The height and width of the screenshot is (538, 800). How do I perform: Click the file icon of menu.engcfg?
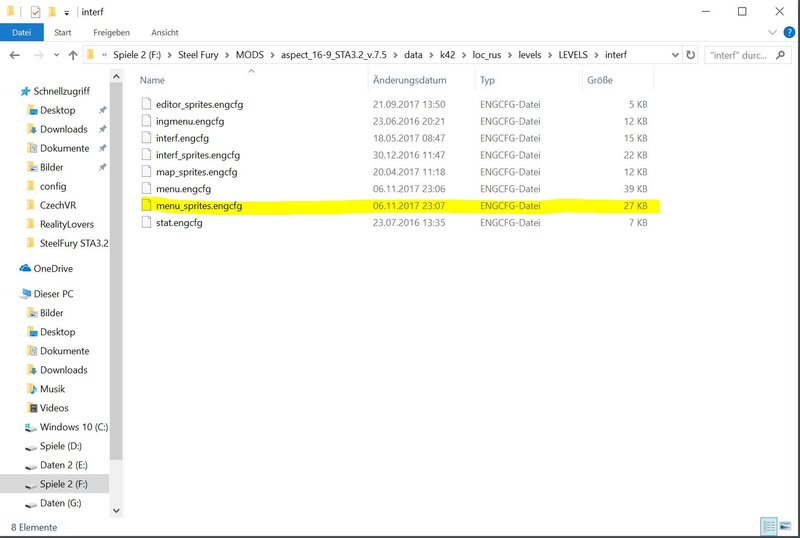click(x=146, y=188)
